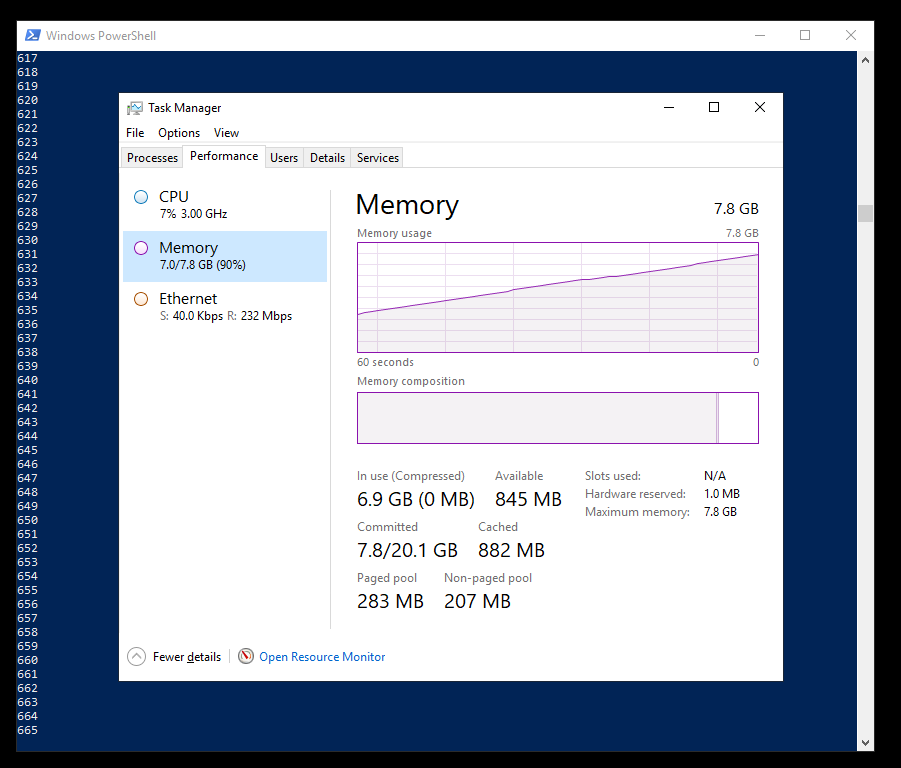Viewport: 901px width, 768px height.
Task: Click the Ethernet orange circle icon
Action: (141, 299)
